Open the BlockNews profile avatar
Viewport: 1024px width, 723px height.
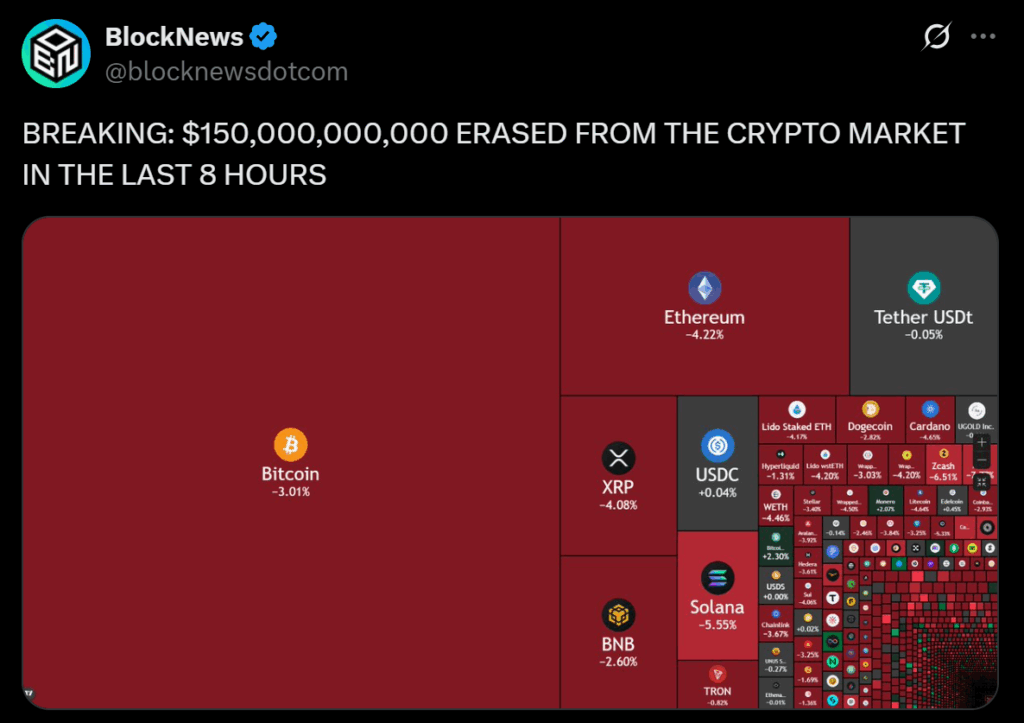(56, 53)
